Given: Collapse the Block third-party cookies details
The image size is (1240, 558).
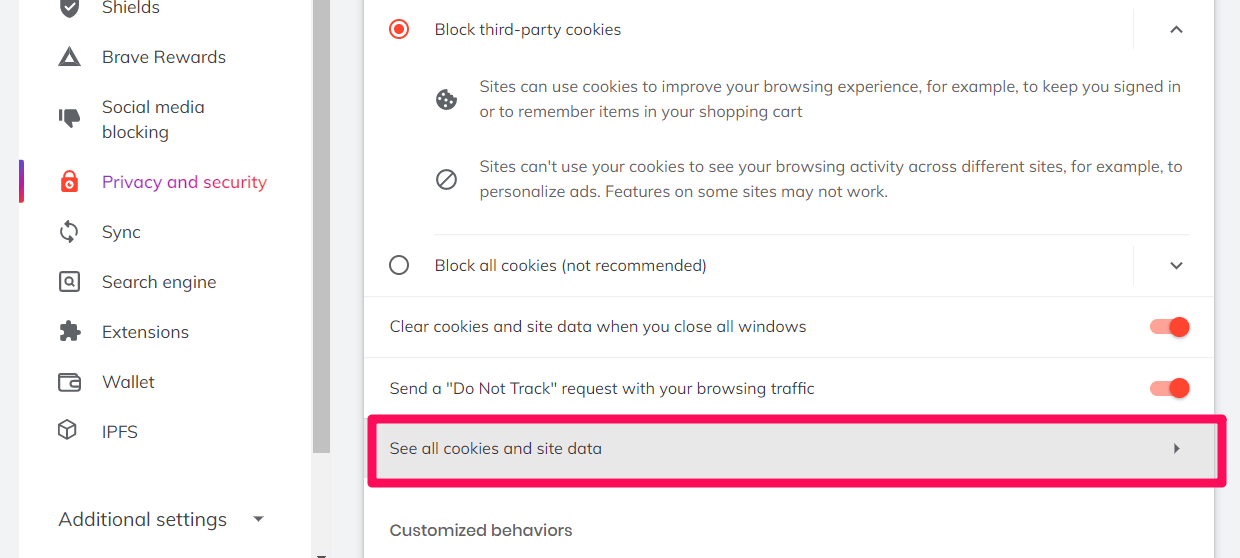Looking at the screenshot, I should point(1176,30).
